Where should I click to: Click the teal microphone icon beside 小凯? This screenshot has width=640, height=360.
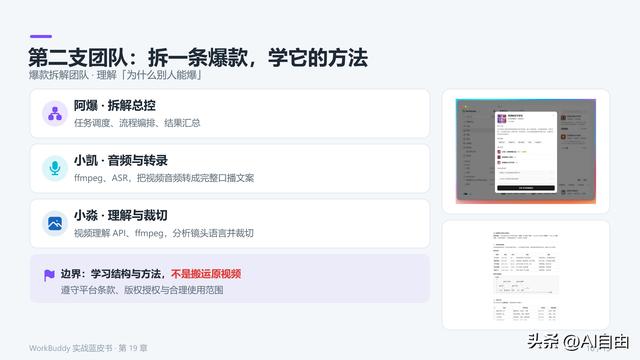coord(55,168)
